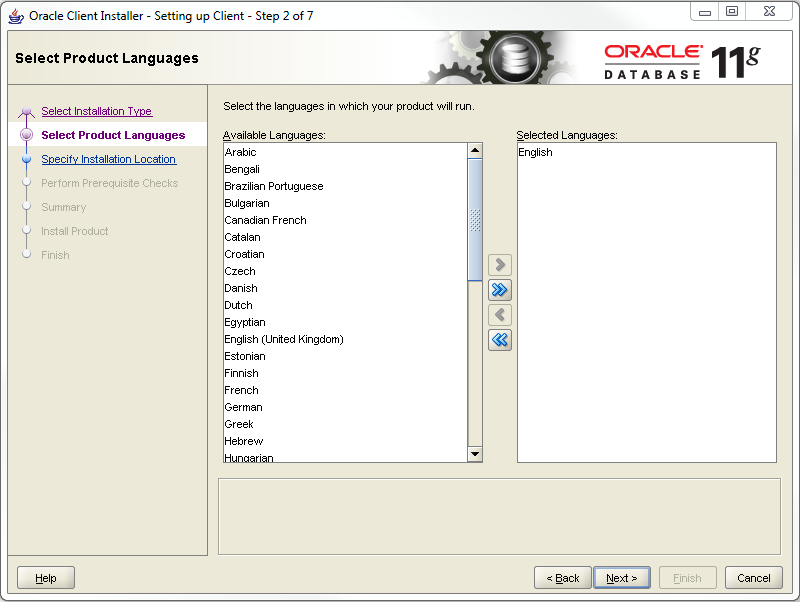Select Arabic in Available Languages
Screen dimensions: 800x602
345,152
